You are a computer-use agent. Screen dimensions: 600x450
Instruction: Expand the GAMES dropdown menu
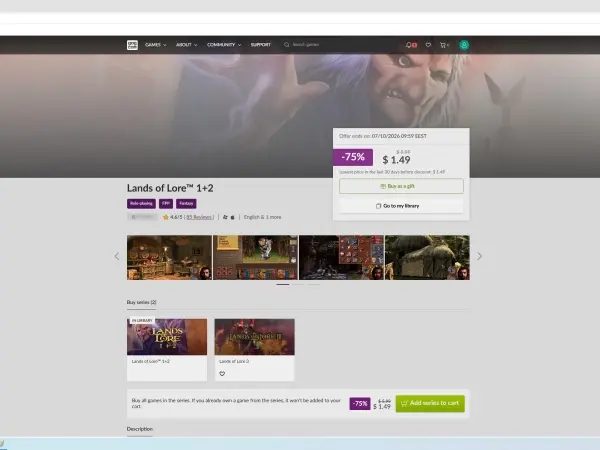click(155, 45)
